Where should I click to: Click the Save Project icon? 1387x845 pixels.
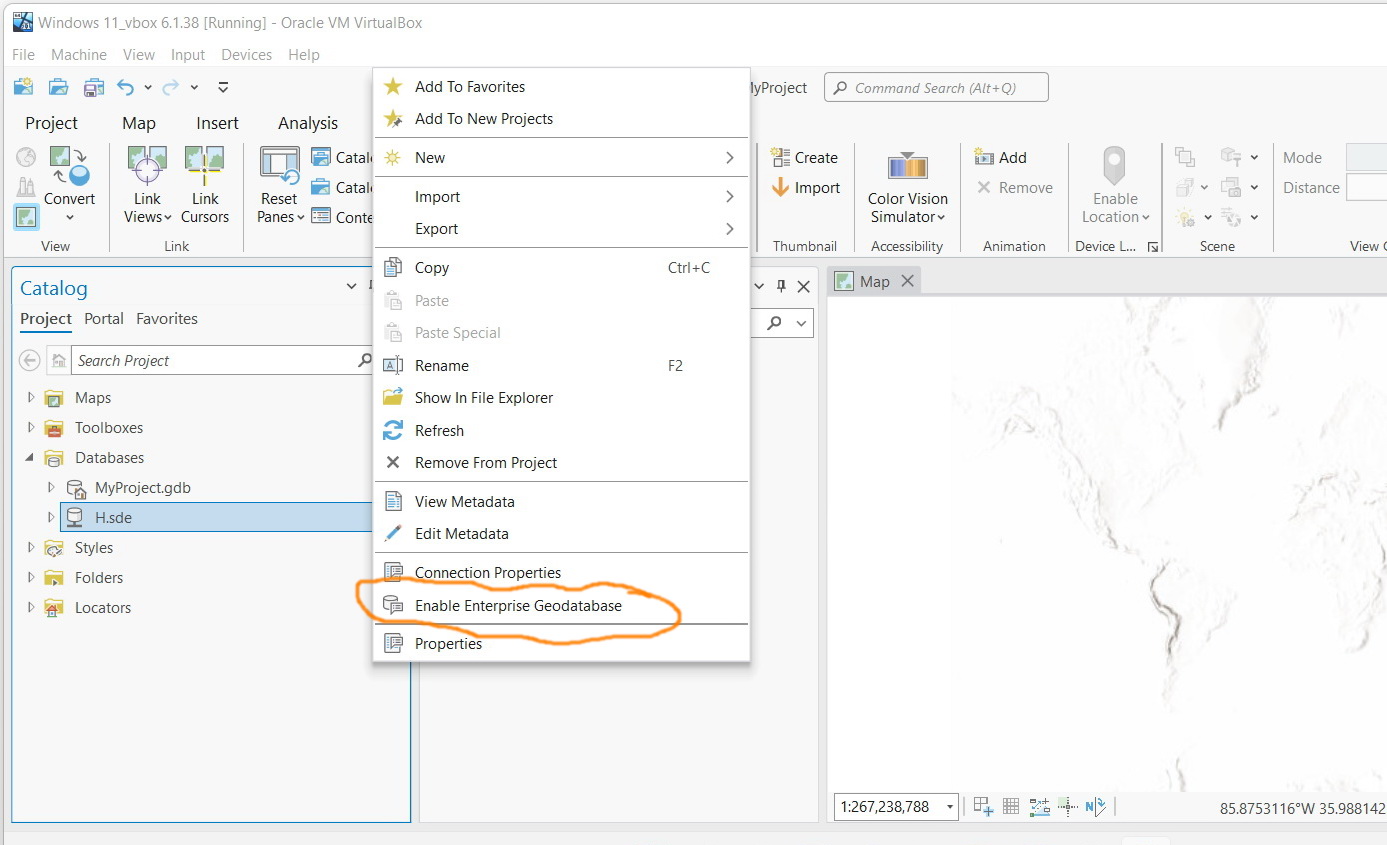[93, 87]
